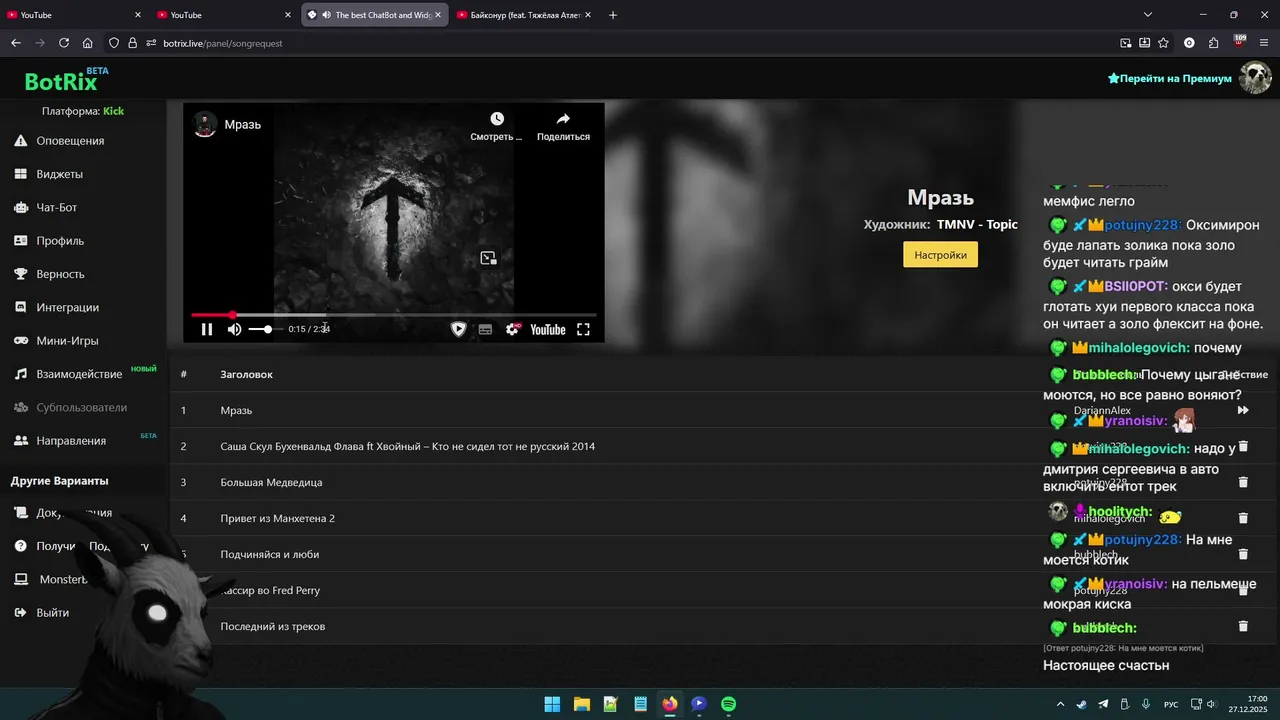
Task: Delete Последний из треков with trash icon
Action: [1243, 626]
